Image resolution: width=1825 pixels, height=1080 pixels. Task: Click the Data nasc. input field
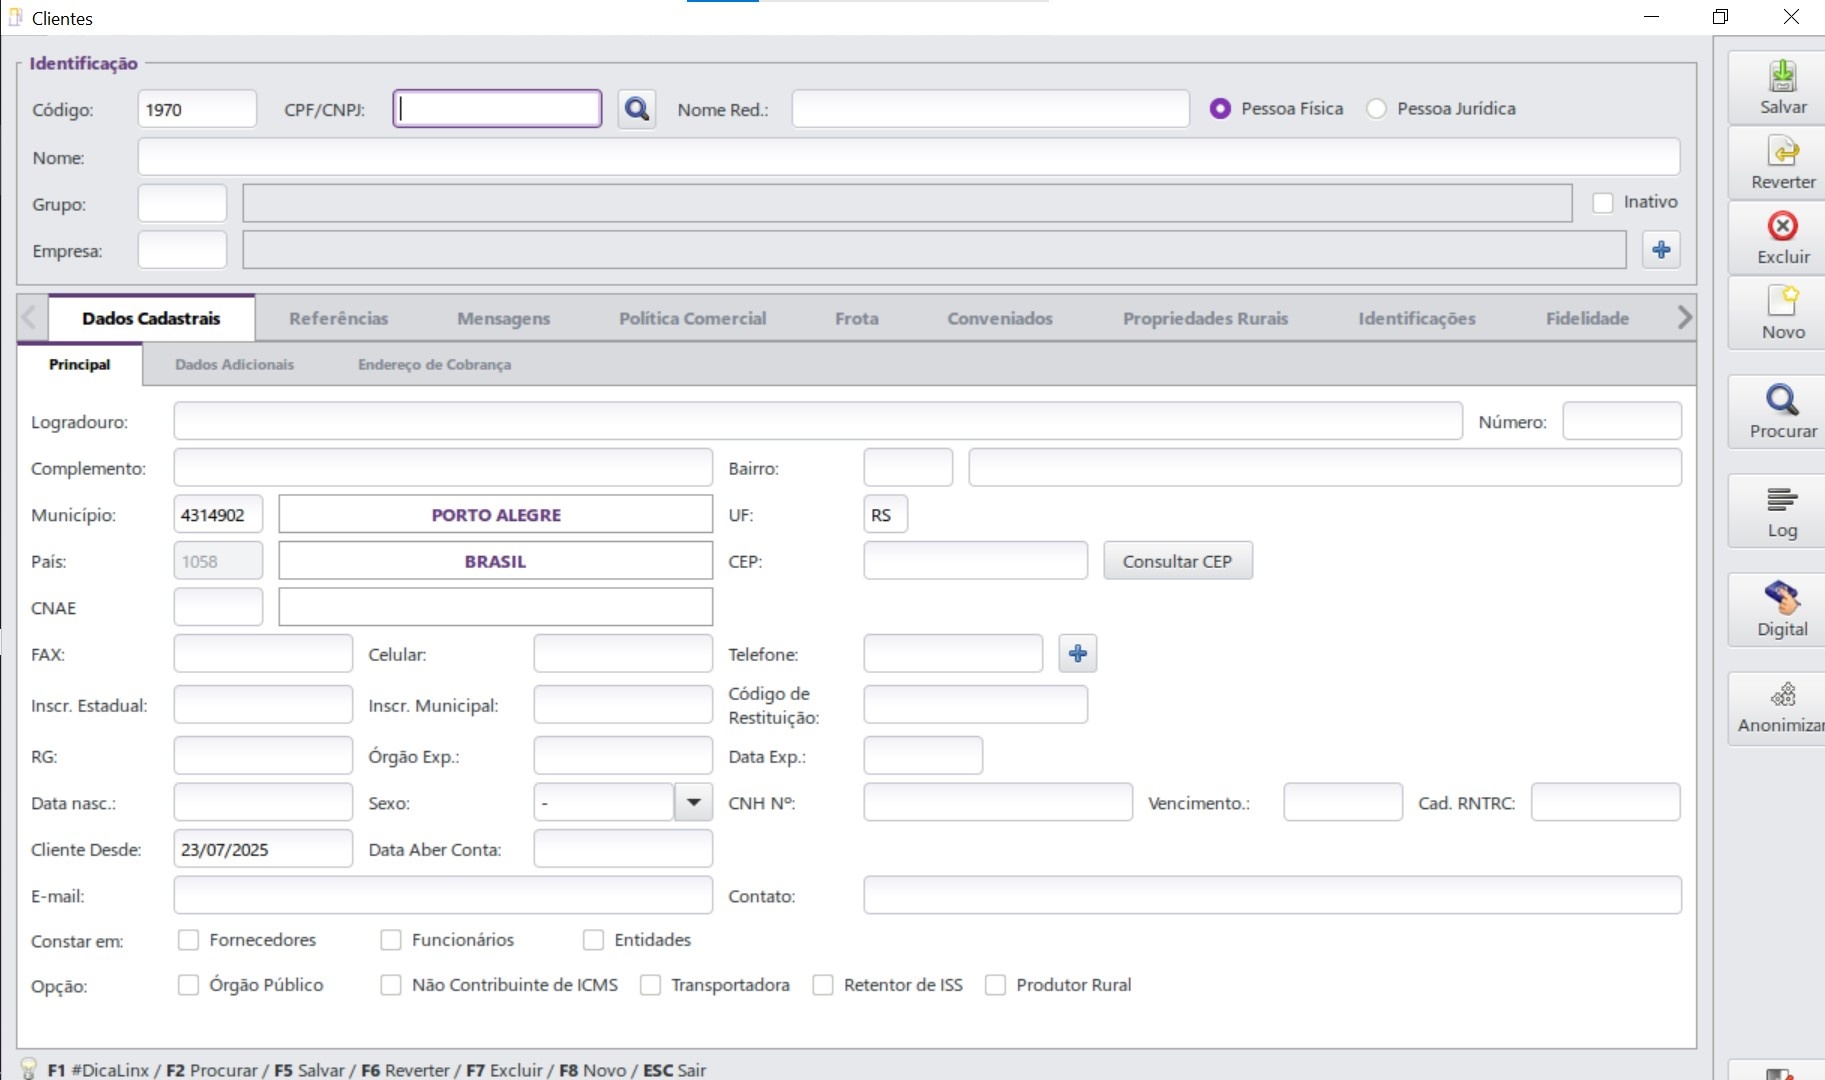(x=263, y=802)
